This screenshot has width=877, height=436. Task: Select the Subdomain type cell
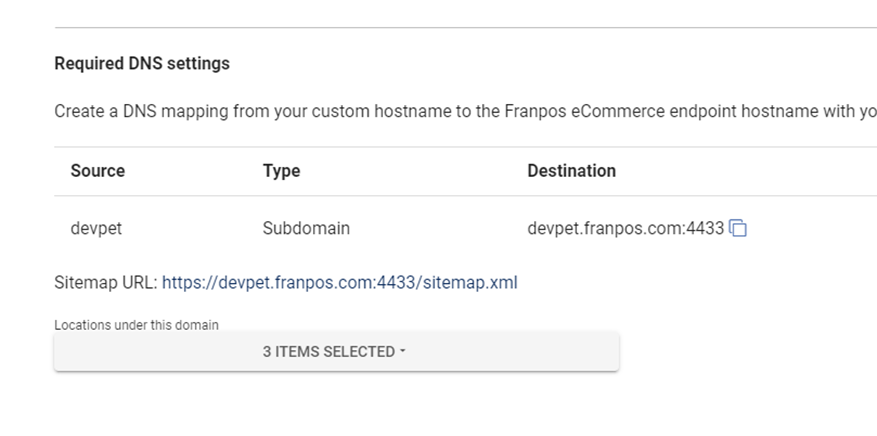click(307, 228)
